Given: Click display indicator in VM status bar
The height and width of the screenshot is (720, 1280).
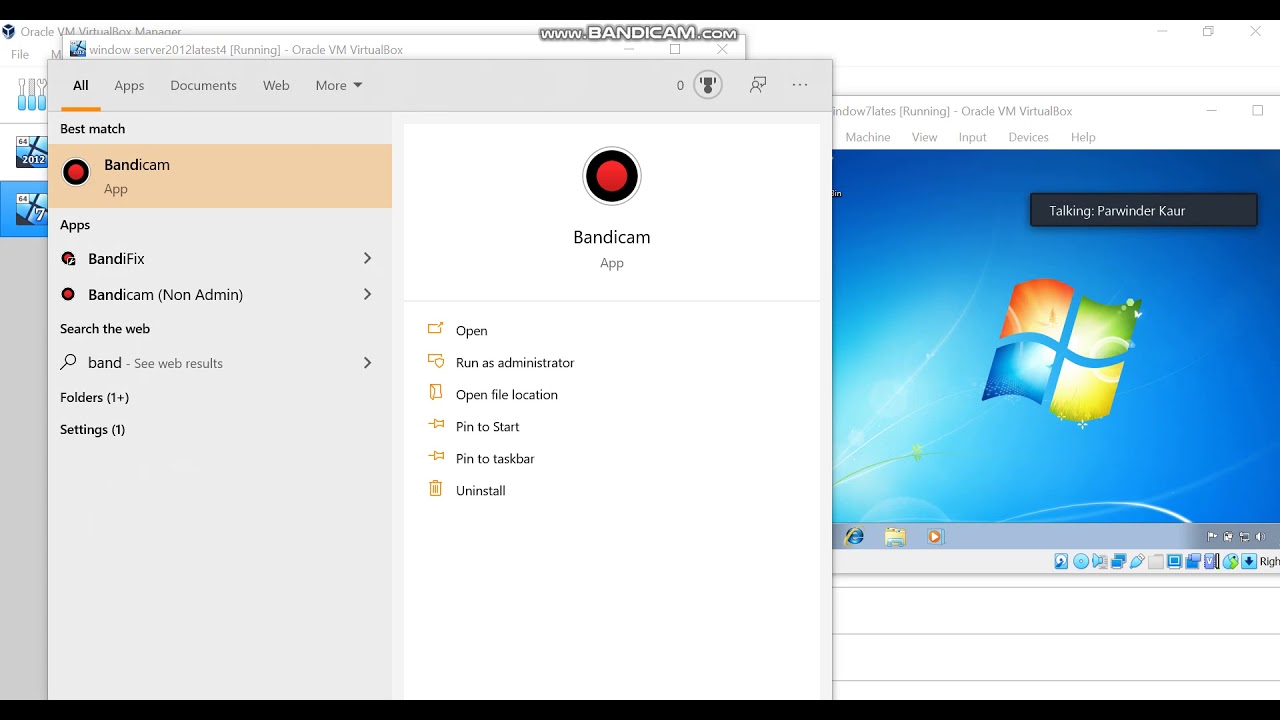Looking at the screenshot, I should click(1174, 561).
